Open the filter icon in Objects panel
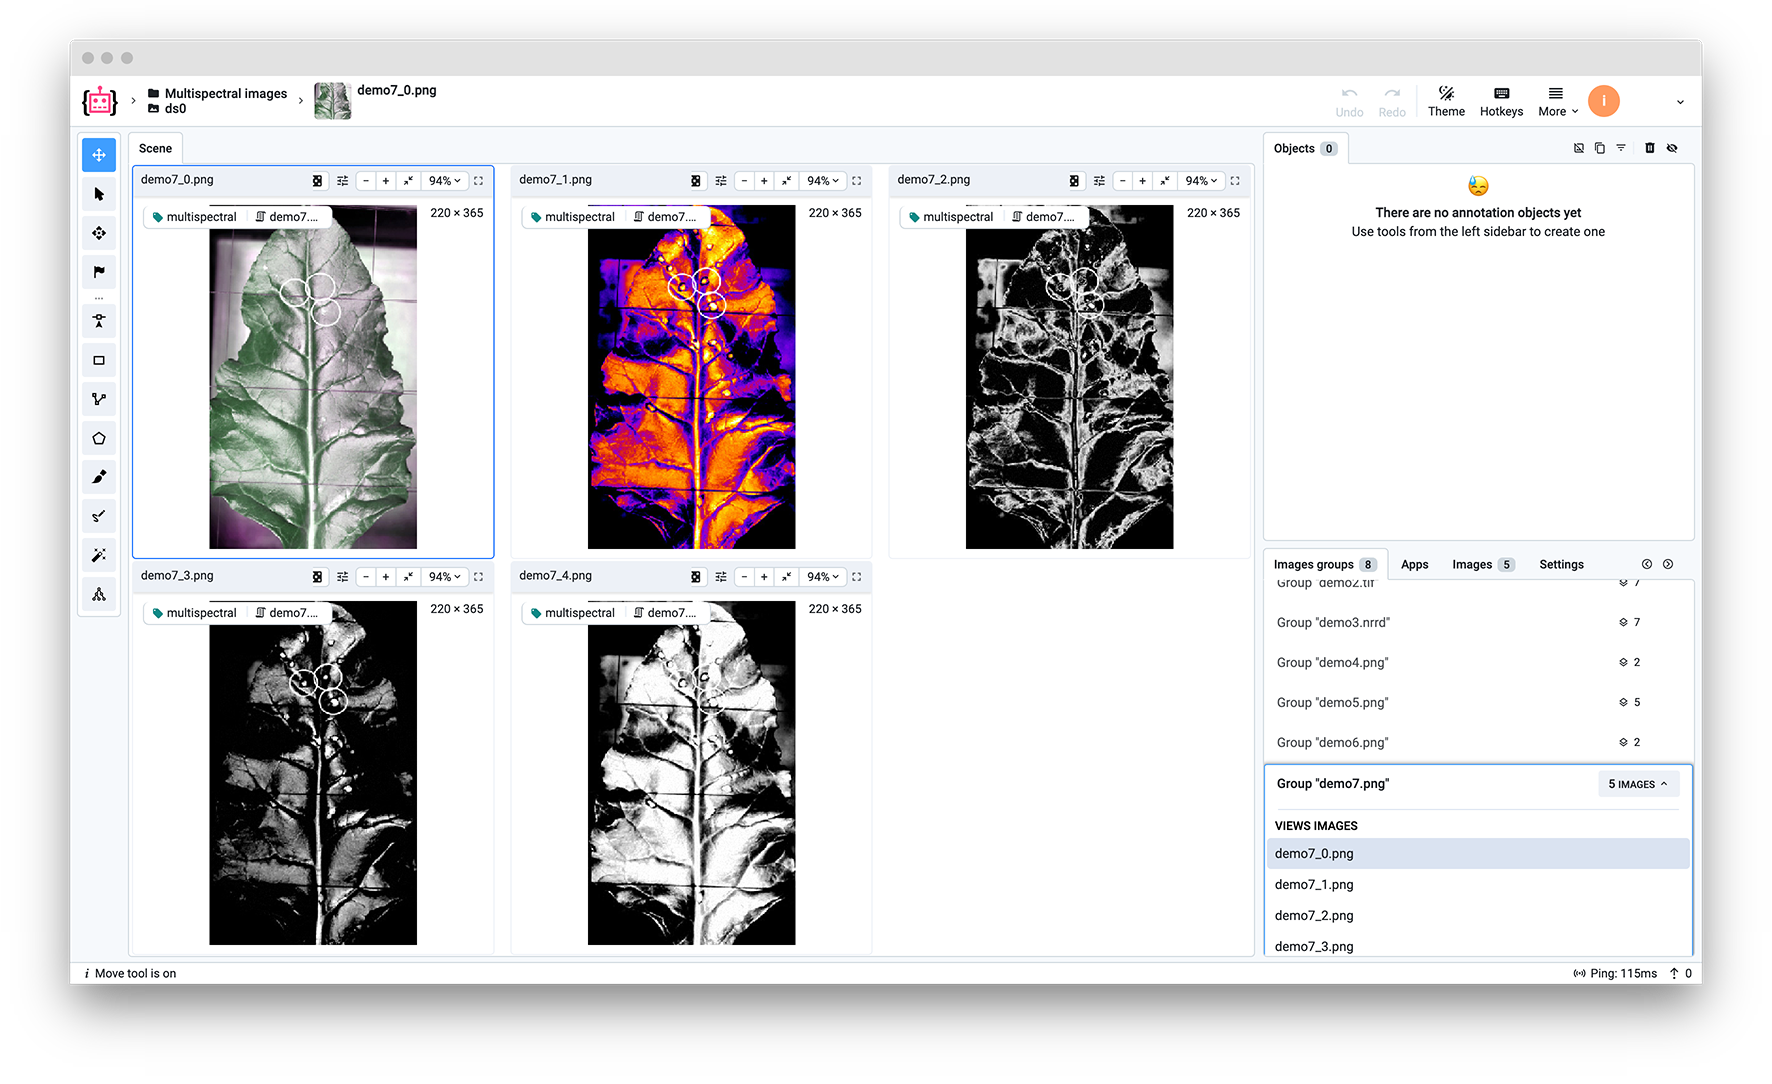The width and height of the screenshot is (1772, 1084). (1621, 148)
